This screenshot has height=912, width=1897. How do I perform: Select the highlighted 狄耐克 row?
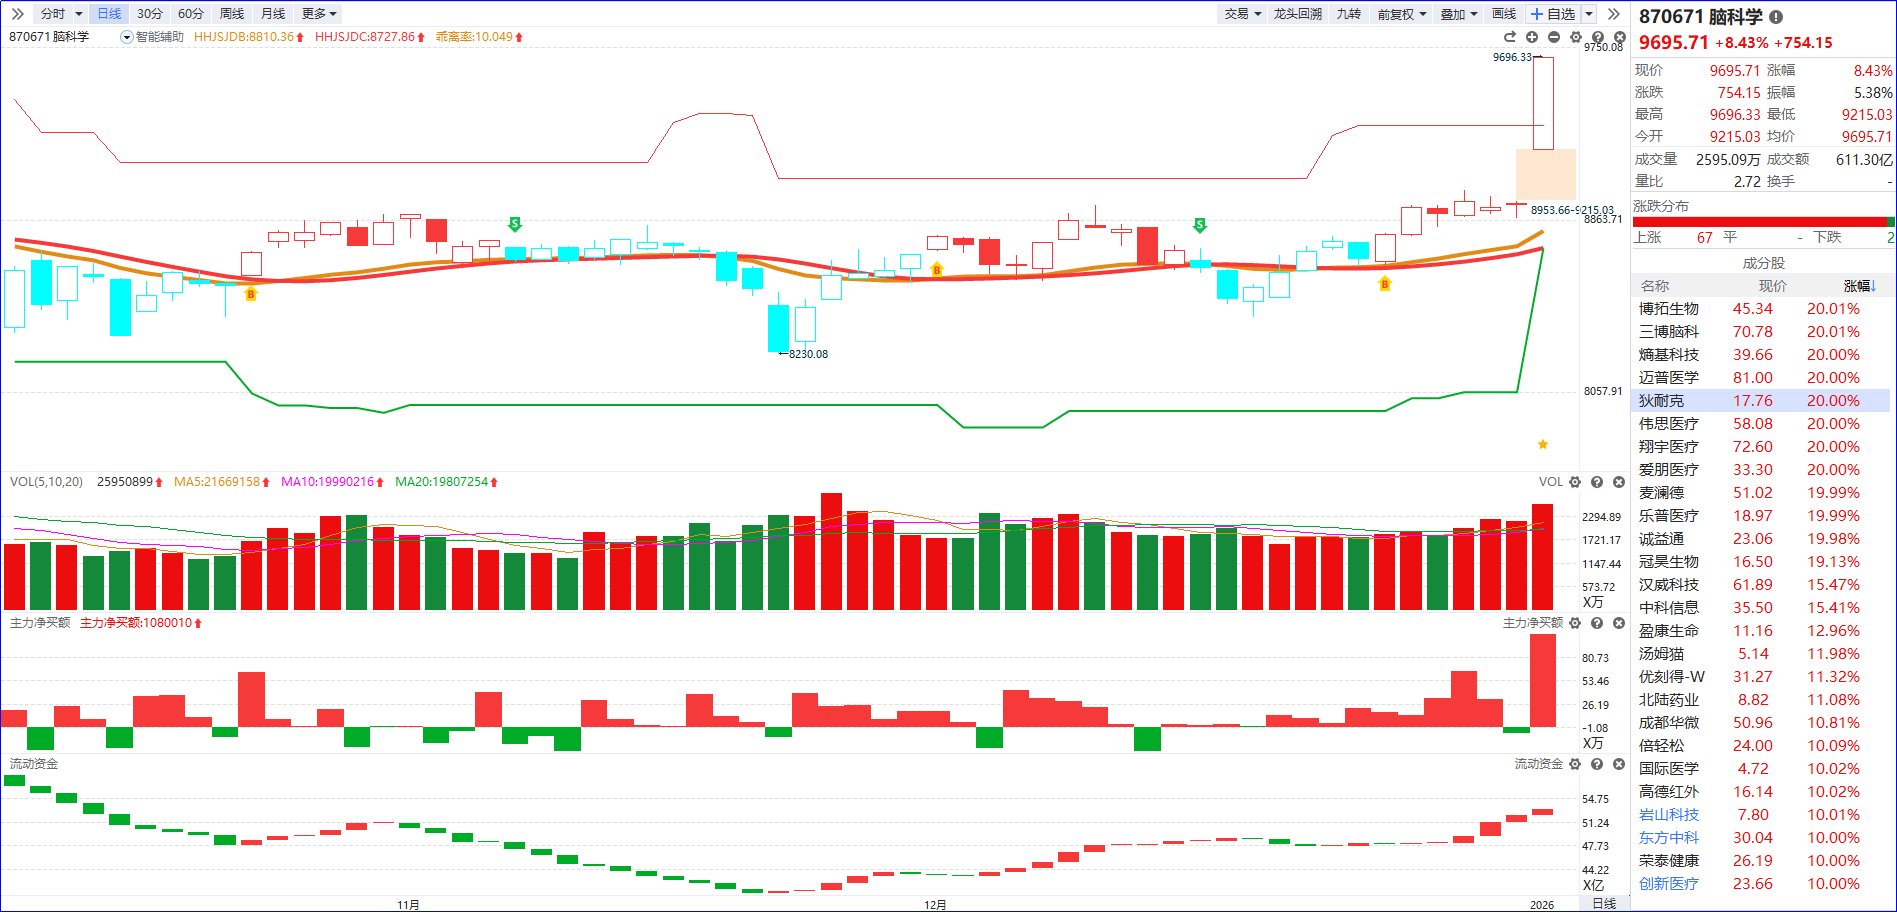pyautogui.click(x=1762, y=401)
